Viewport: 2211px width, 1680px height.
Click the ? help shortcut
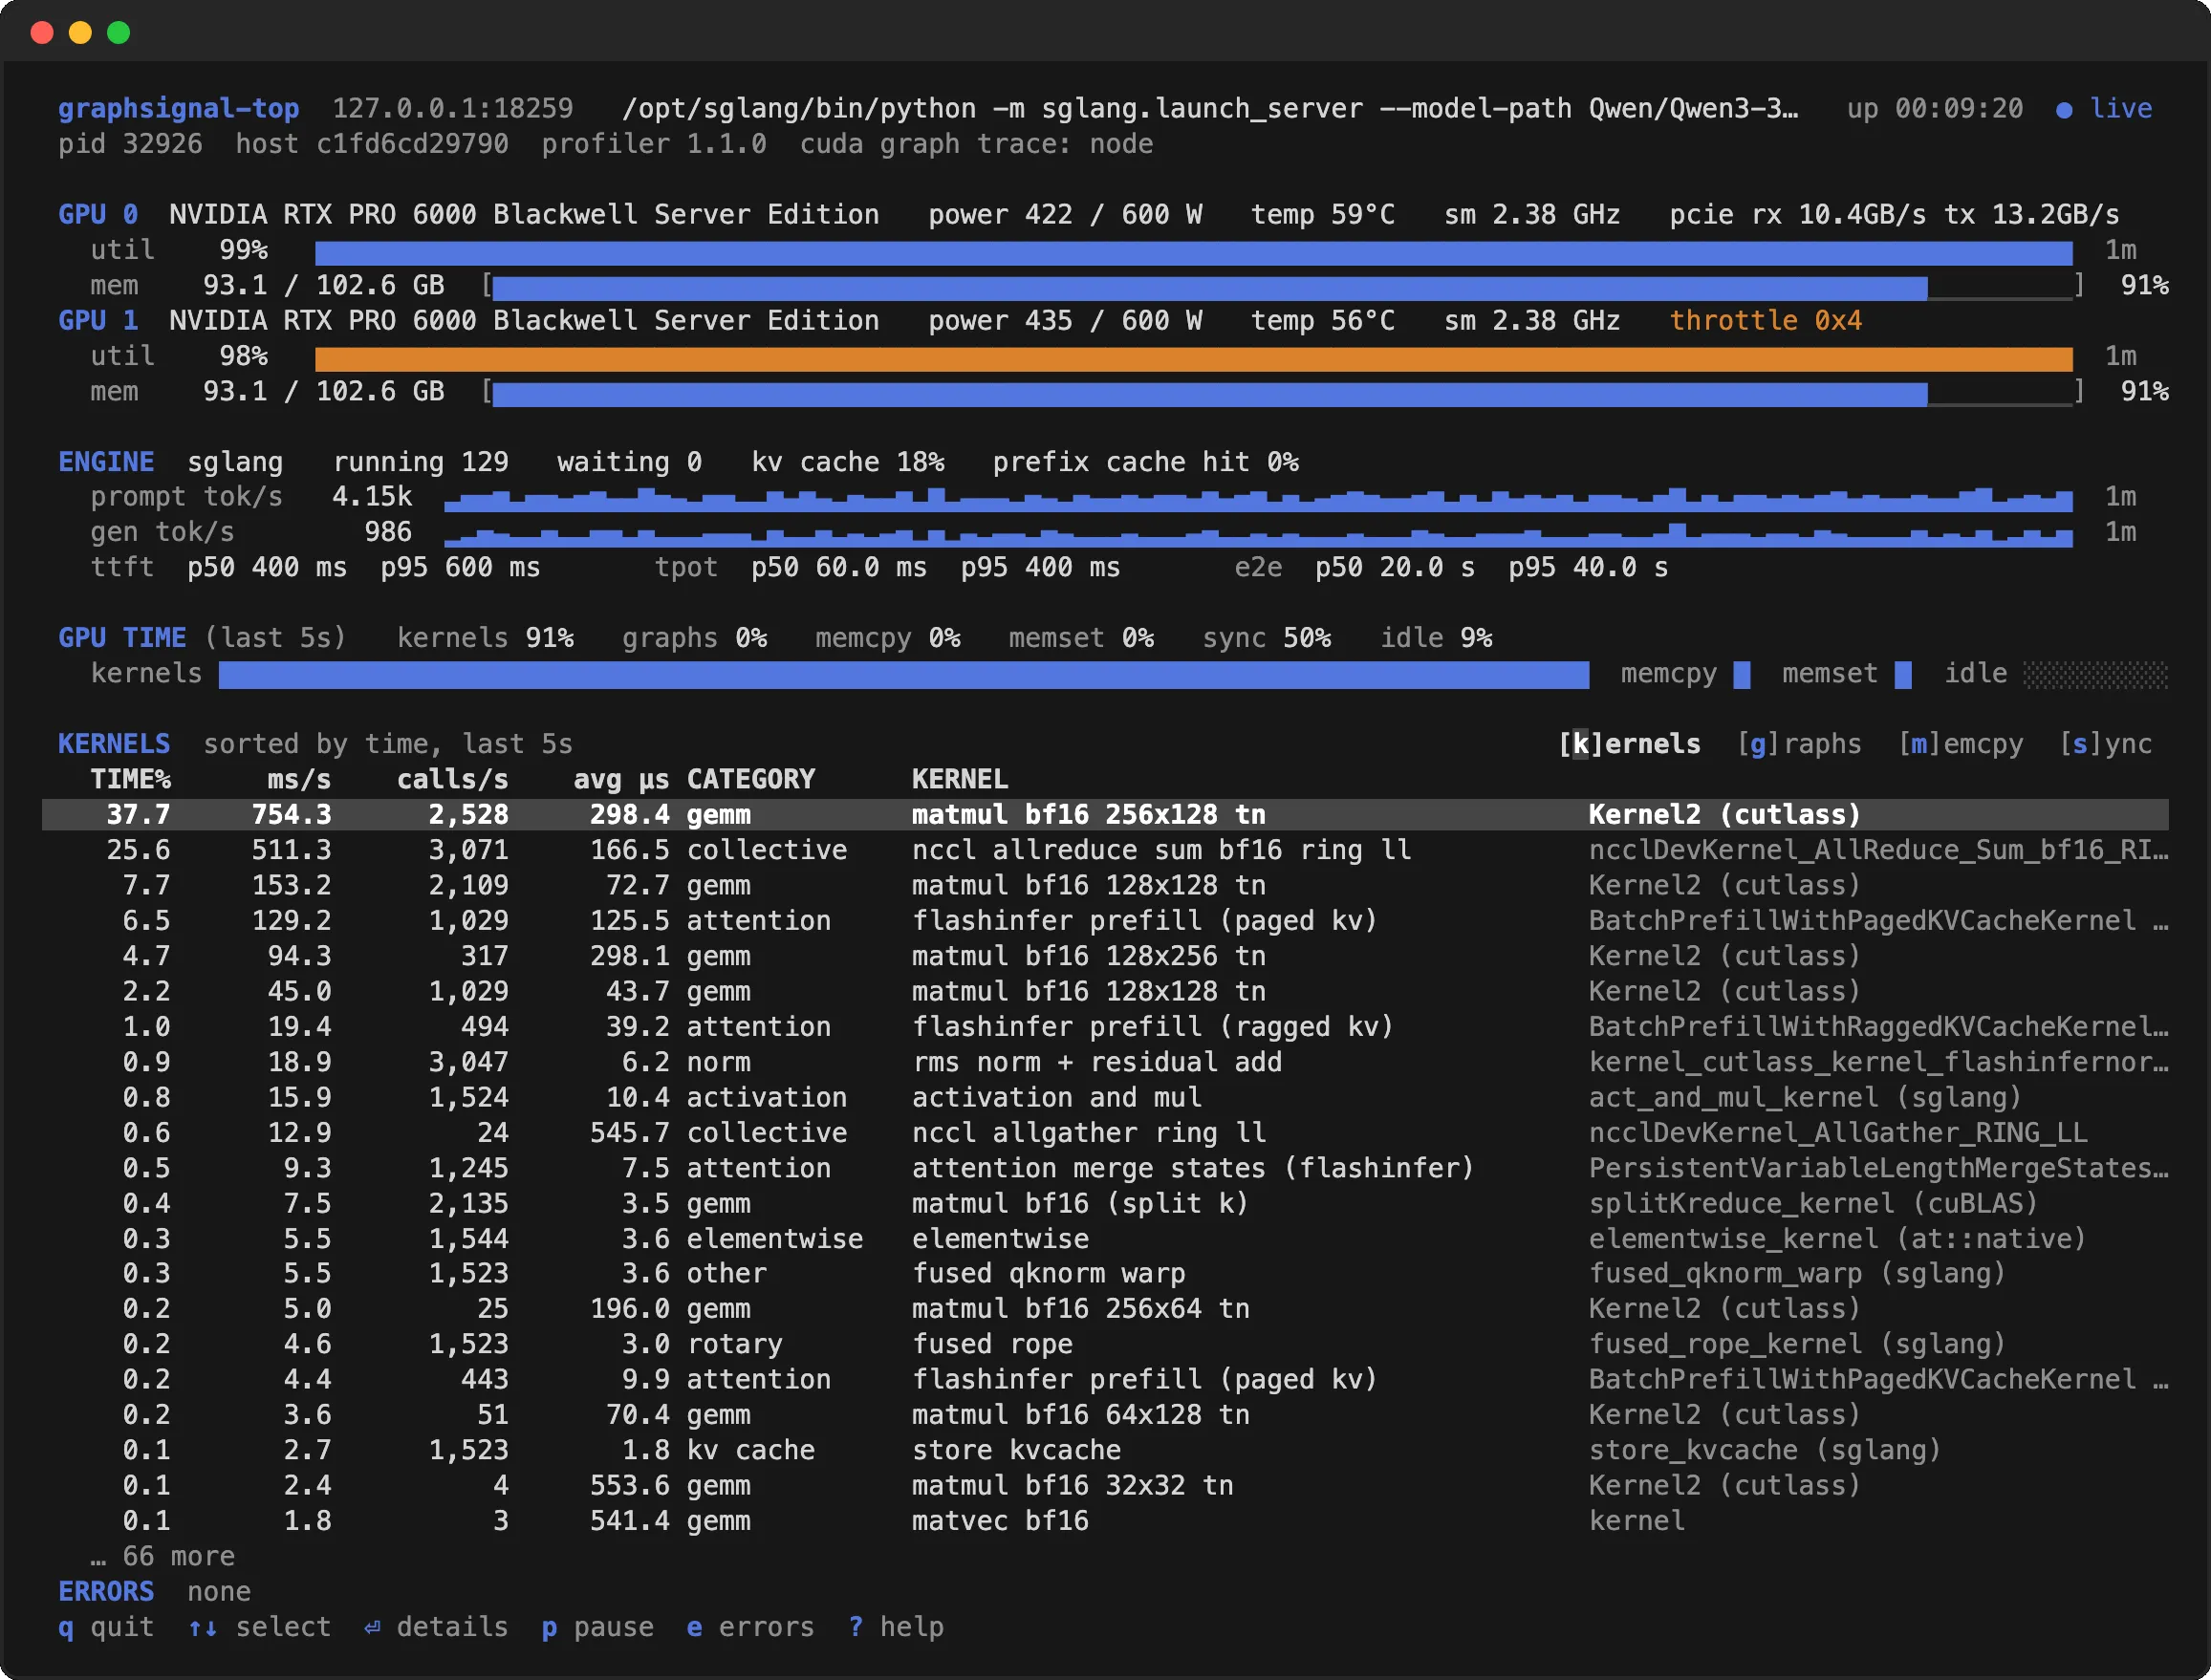[x=896, y=1627]
